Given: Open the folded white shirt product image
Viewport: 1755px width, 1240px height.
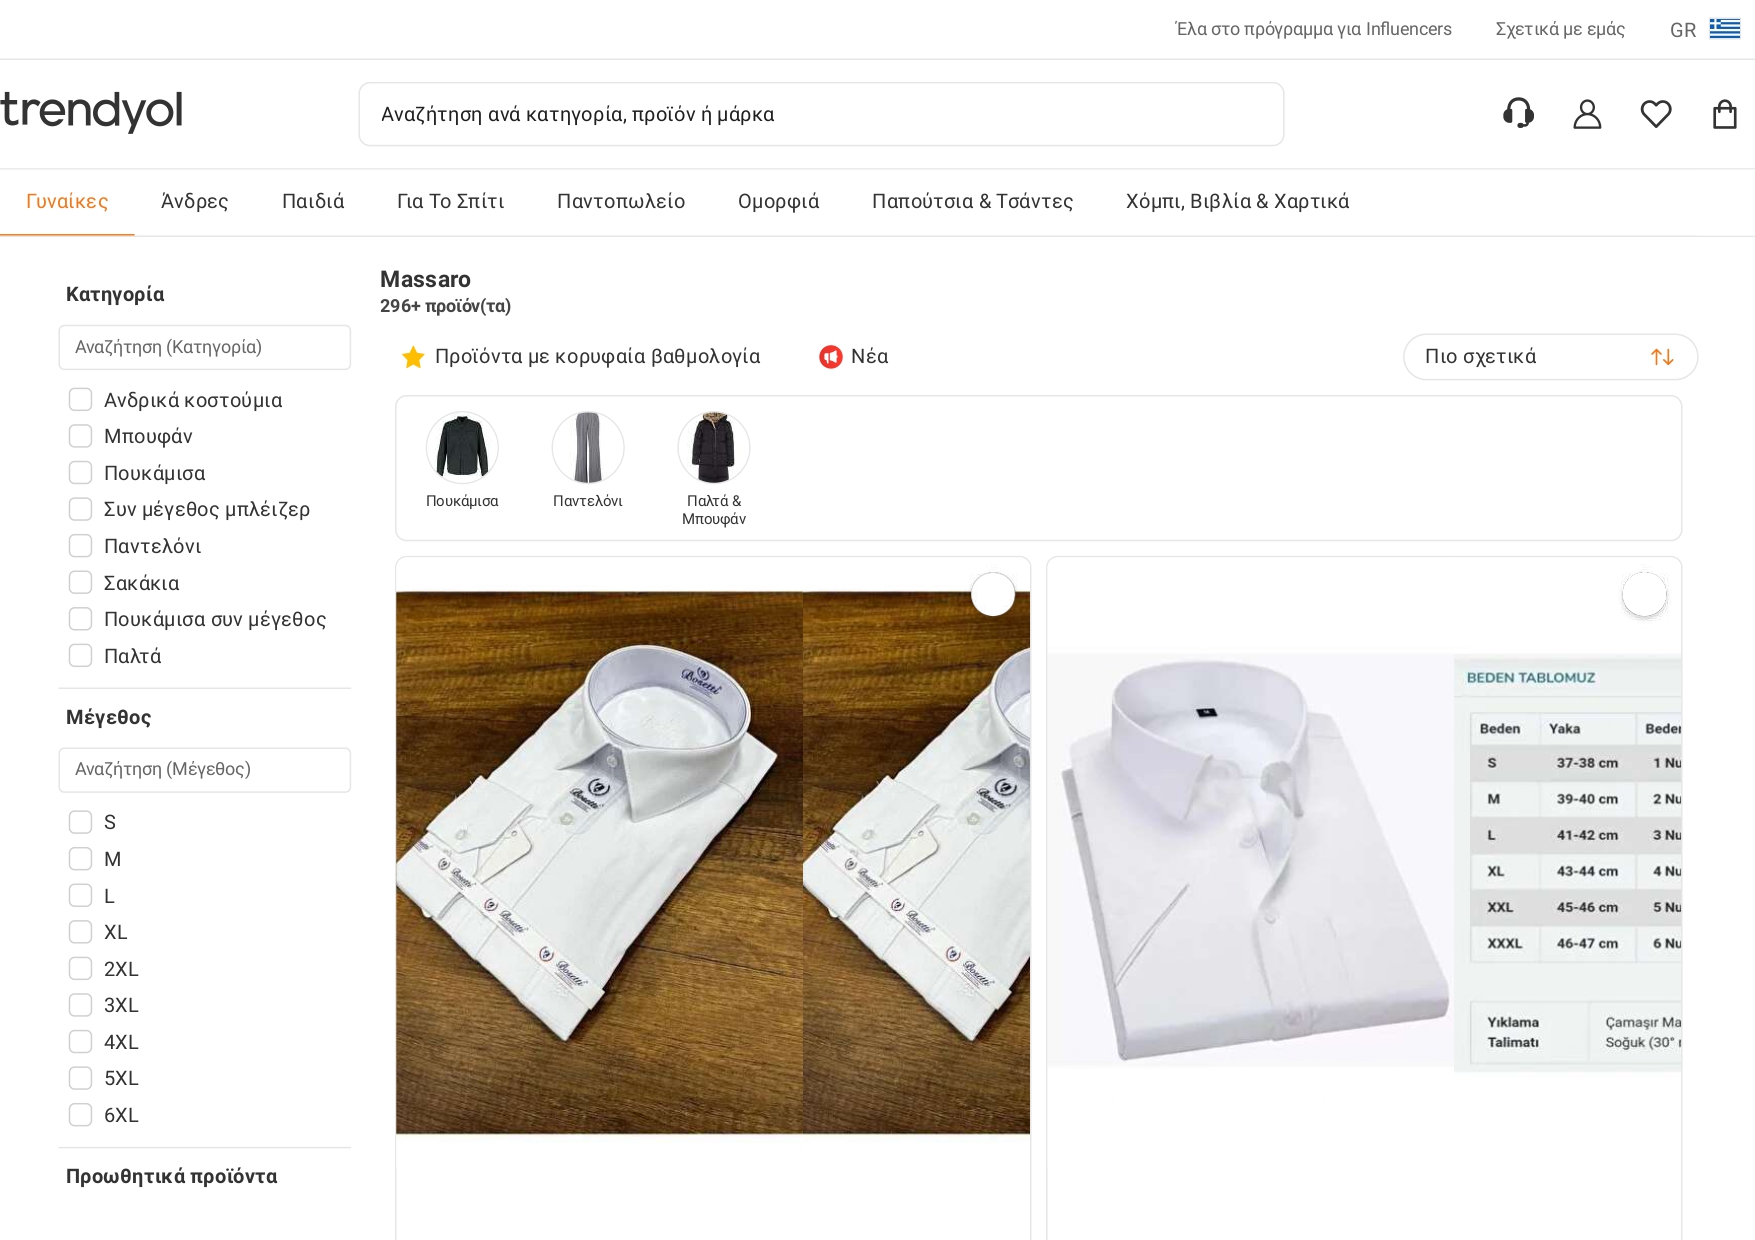Looking at the screenshot, I should coord(712,862).
